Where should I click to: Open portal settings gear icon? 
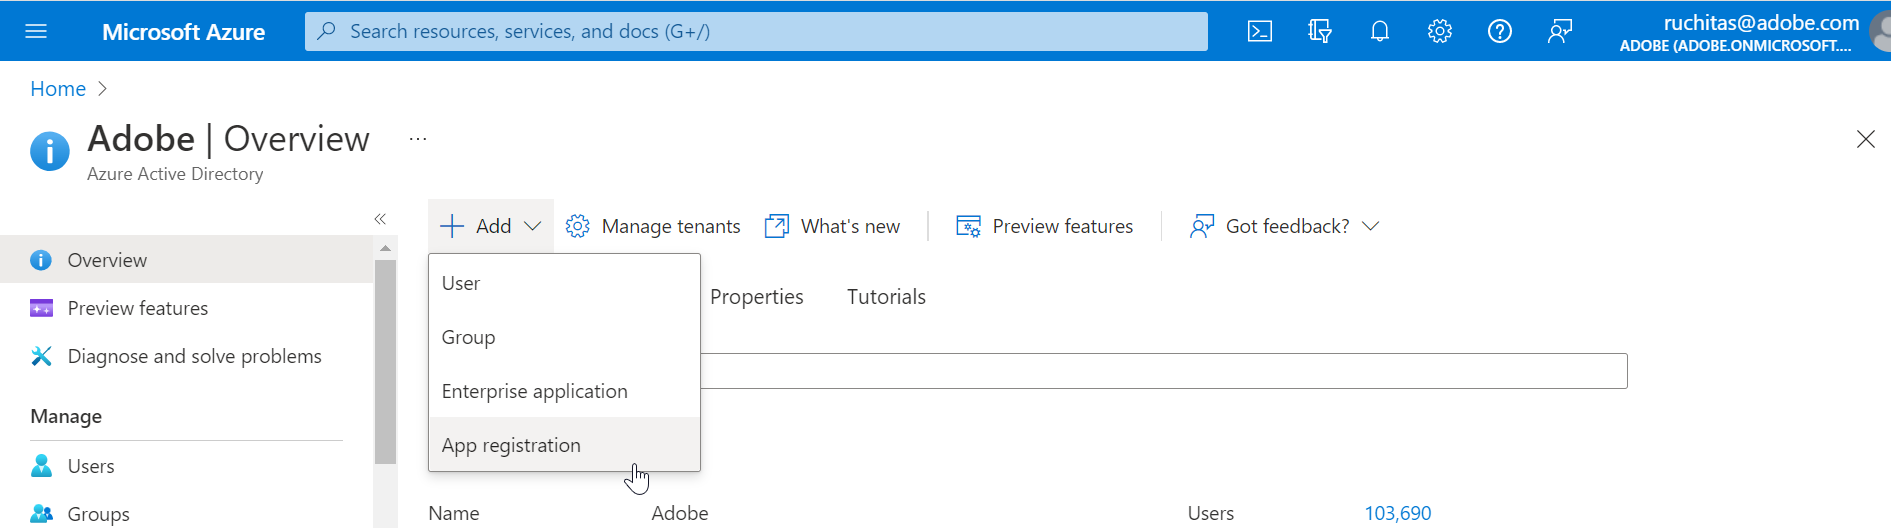[x=1440, y=31]
